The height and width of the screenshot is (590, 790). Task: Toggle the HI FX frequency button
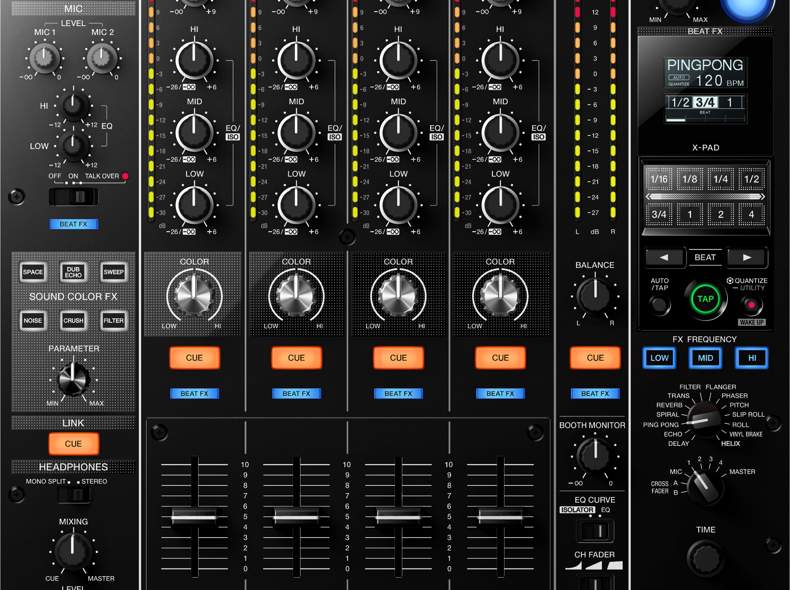pos(752,358)
